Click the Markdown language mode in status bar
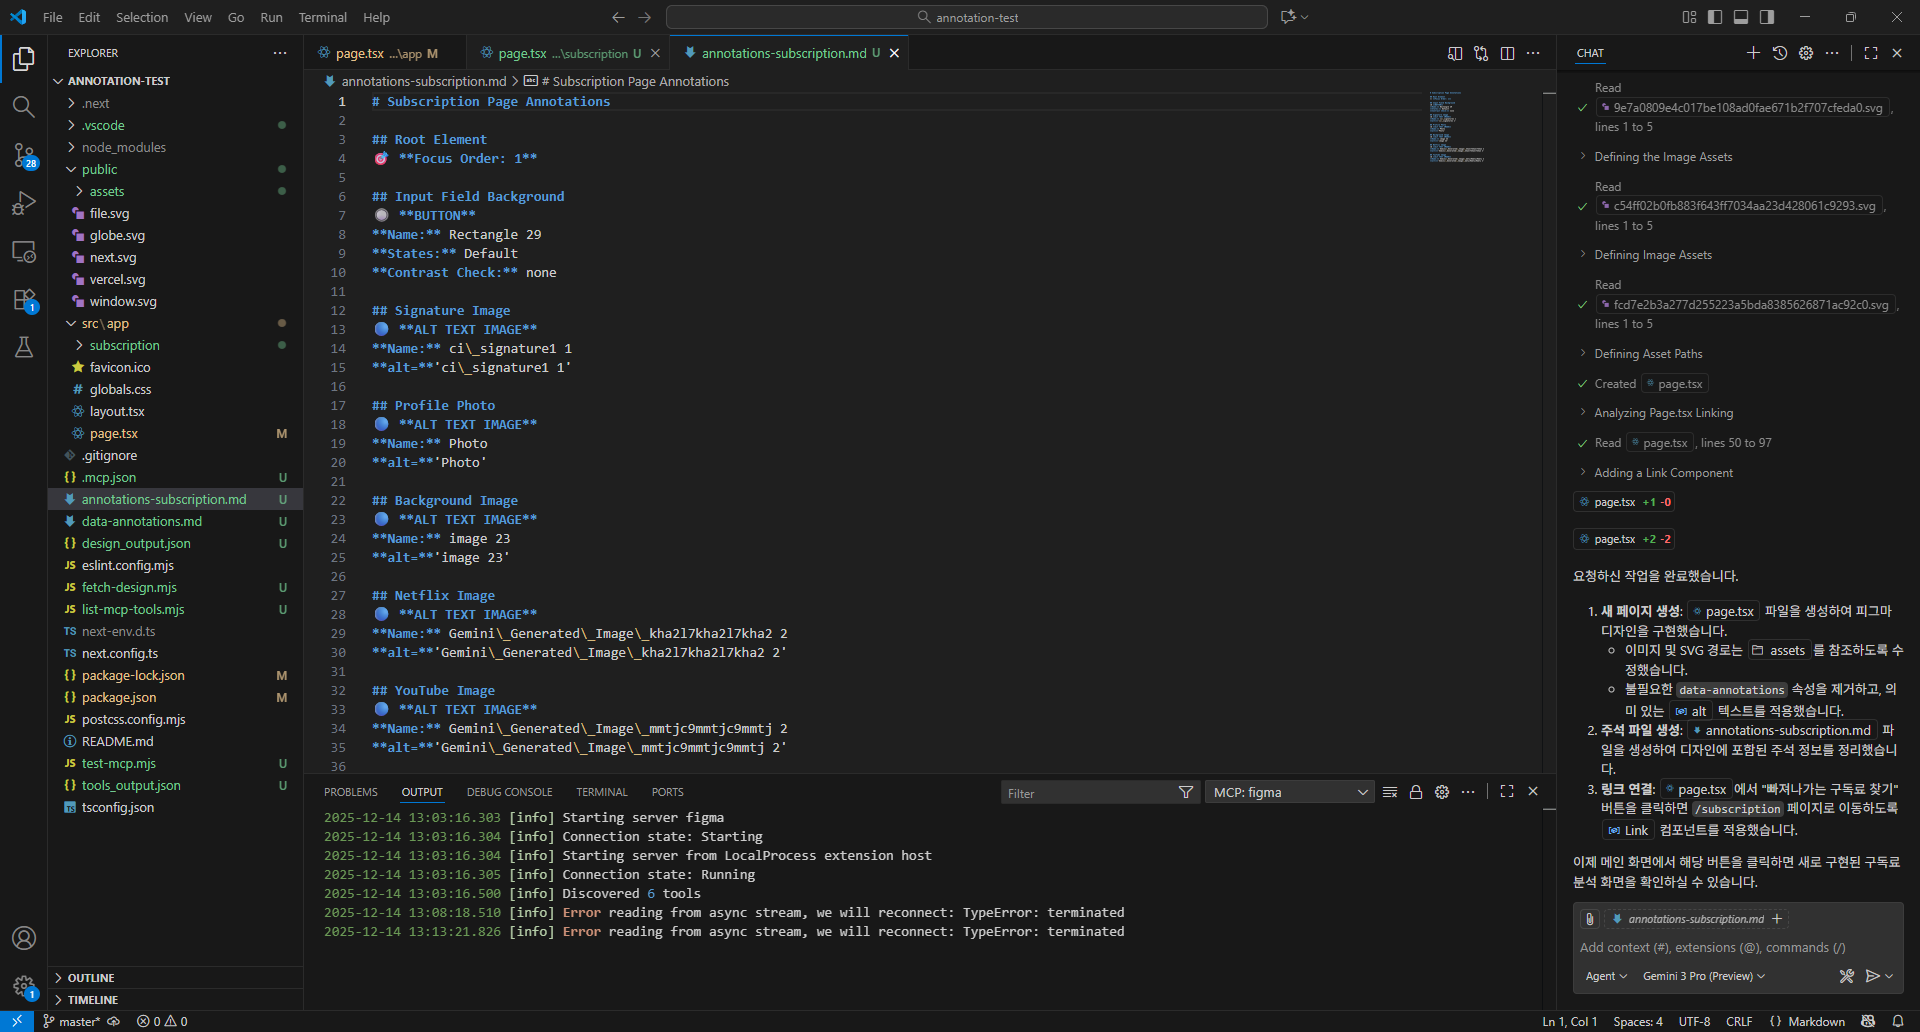The image size is (1920, 1032). [1815, 1021]
